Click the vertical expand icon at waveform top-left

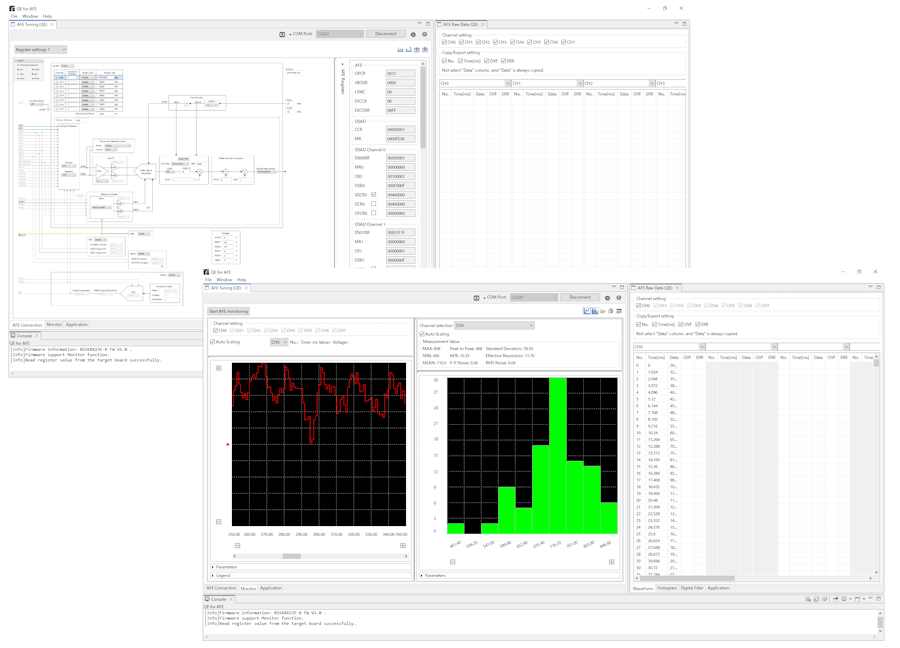[219, 368]
